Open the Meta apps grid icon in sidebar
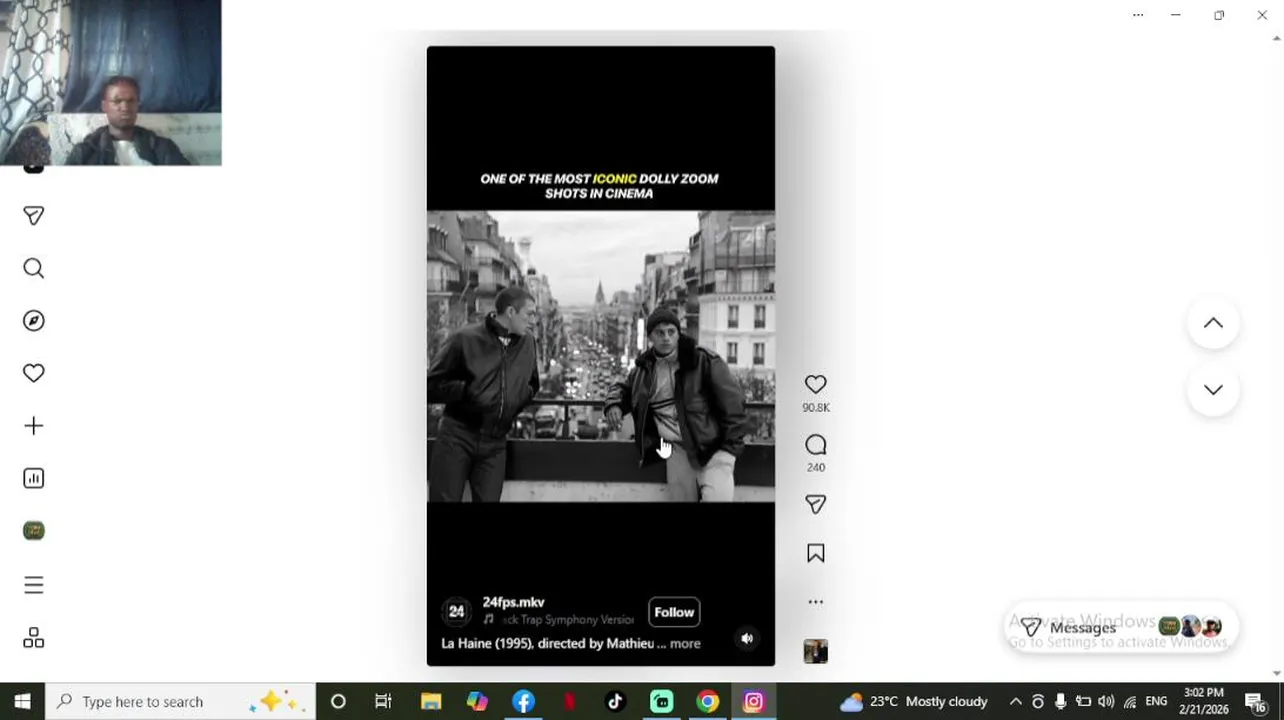 click(33, 638)
